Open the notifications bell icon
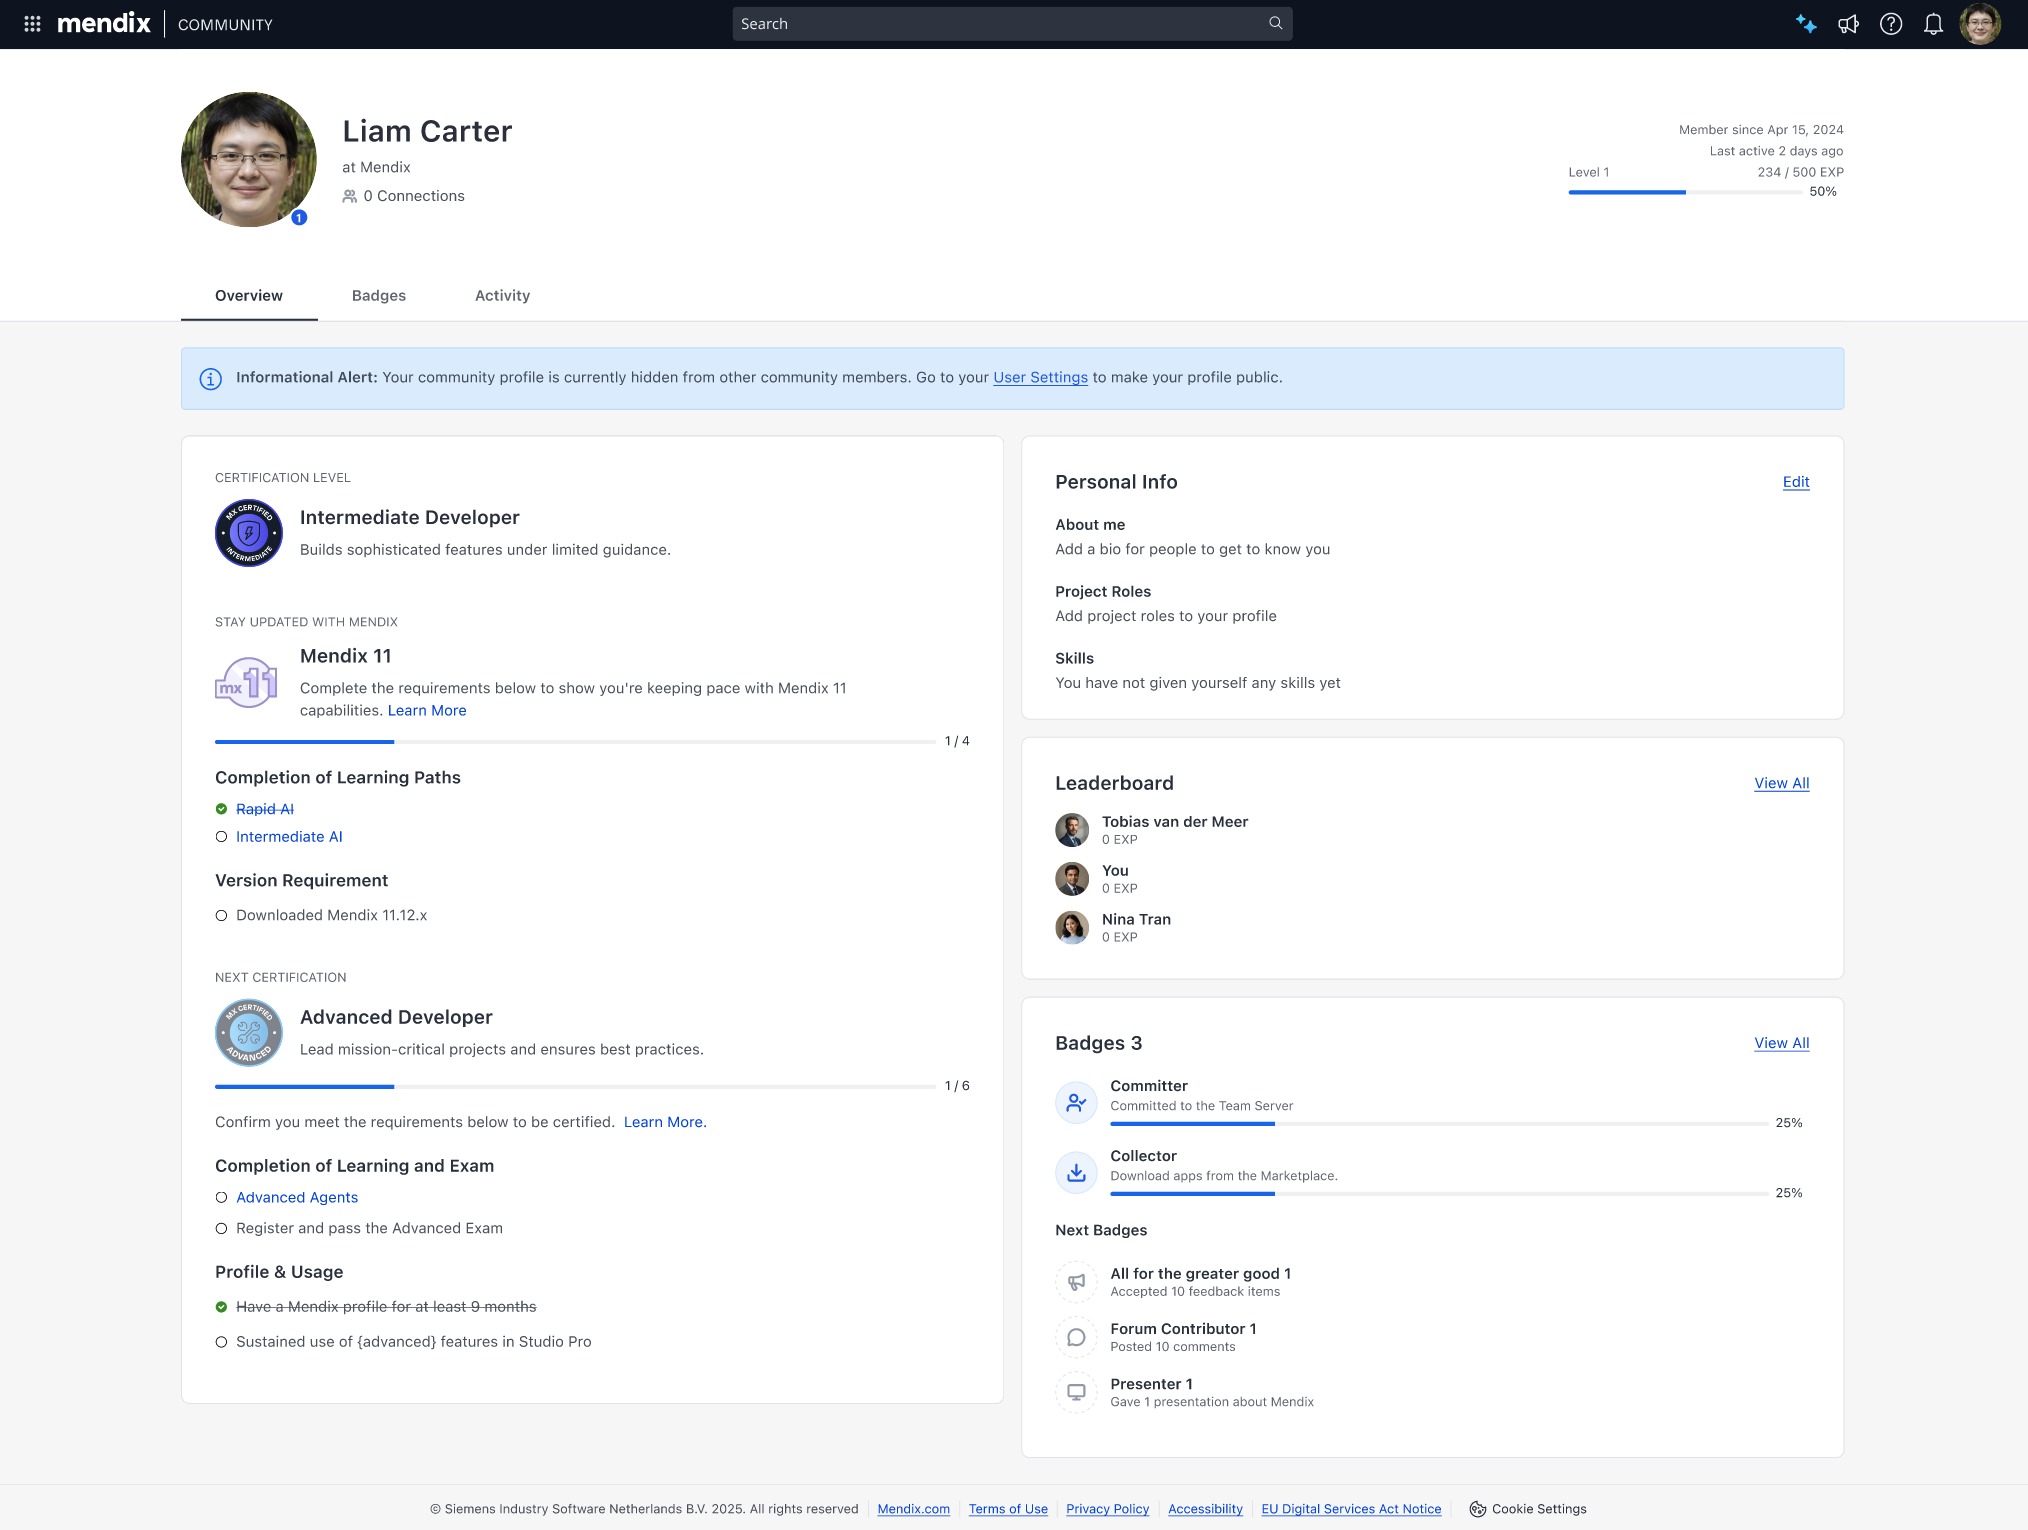Image resolution: width=2028 pixels, height=1530 pixels. click(x=1933, y=24)
